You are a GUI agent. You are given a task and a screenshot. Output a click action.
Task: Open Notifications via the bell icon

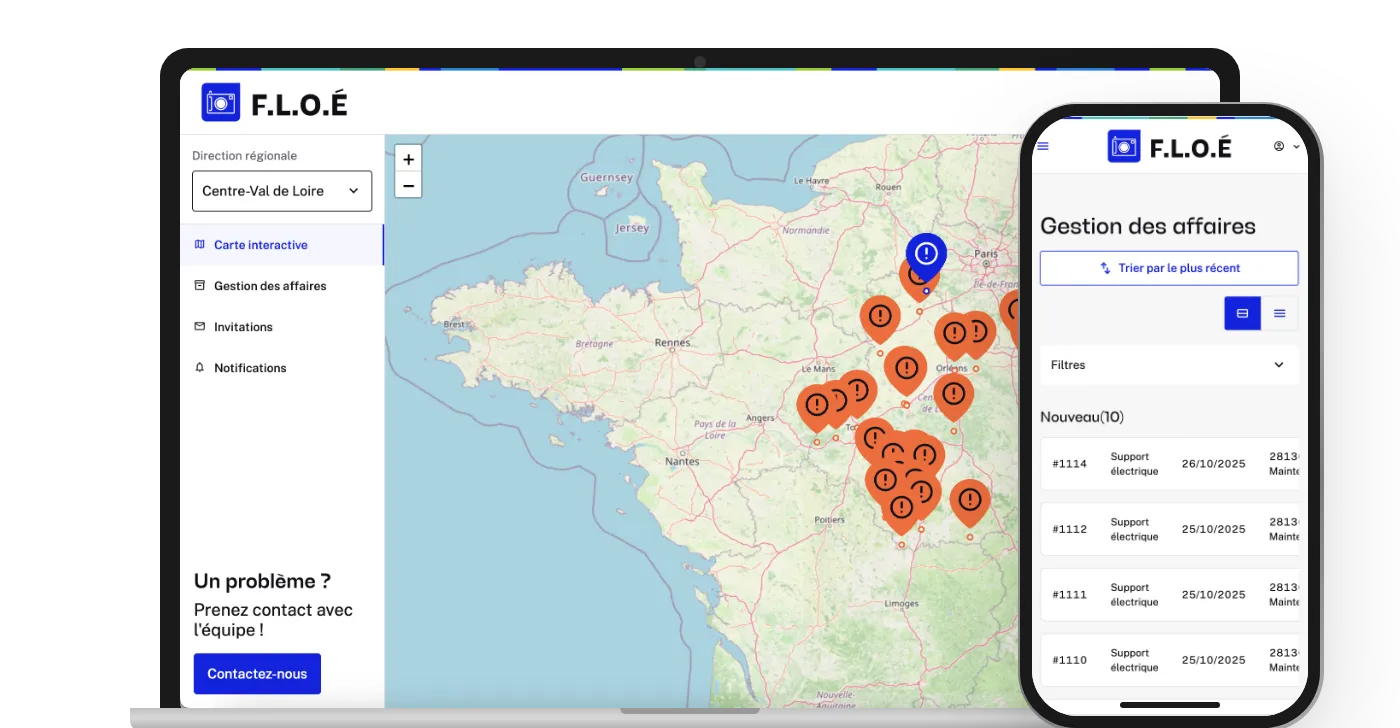(x=199, y=367)
